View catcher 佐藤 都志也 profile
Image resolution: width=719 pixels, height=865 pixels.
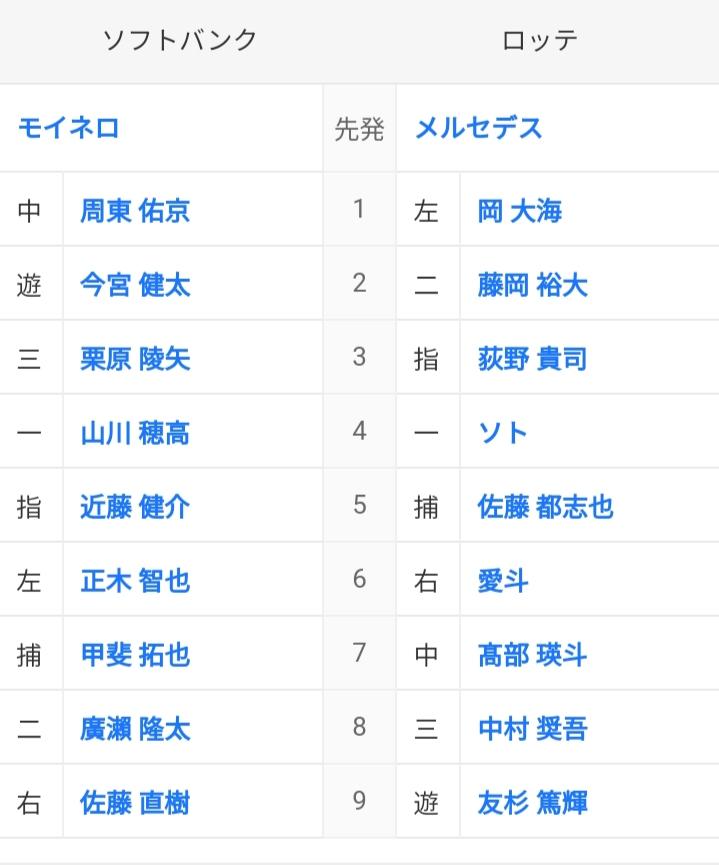545,506
